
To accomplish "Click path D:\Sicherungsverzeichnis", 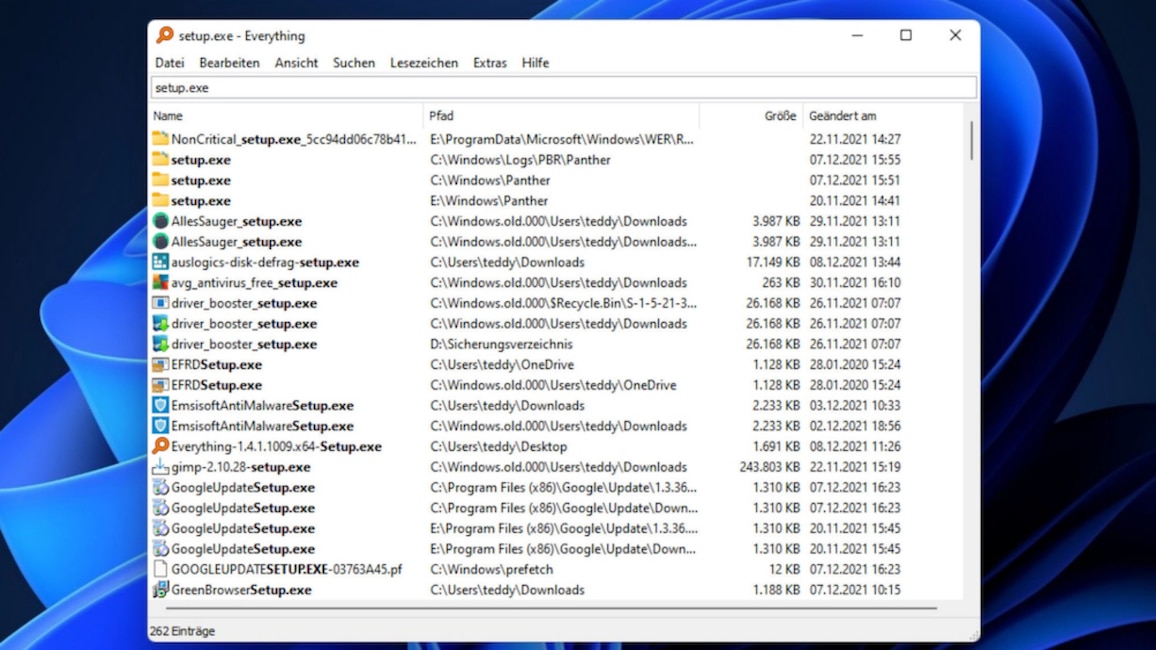I will pos(501,344).
